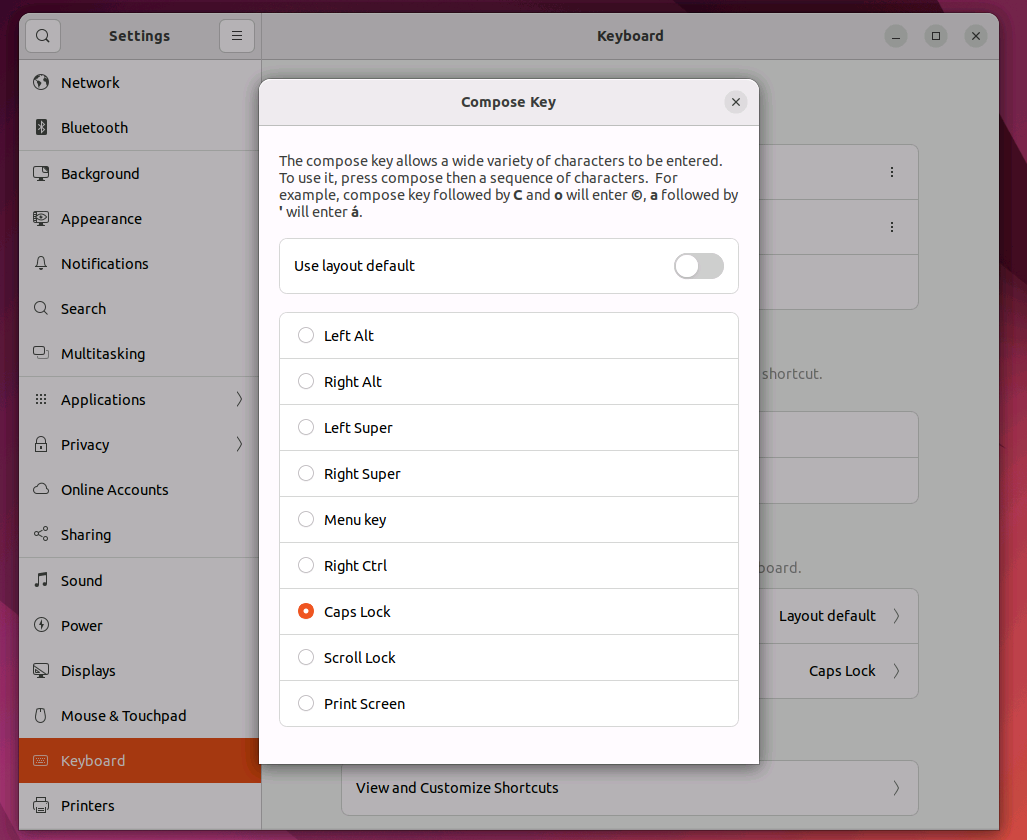This screenshot has width=1027, height=840.
Task: Click the Background monitor icon
Action: (41, 173)
